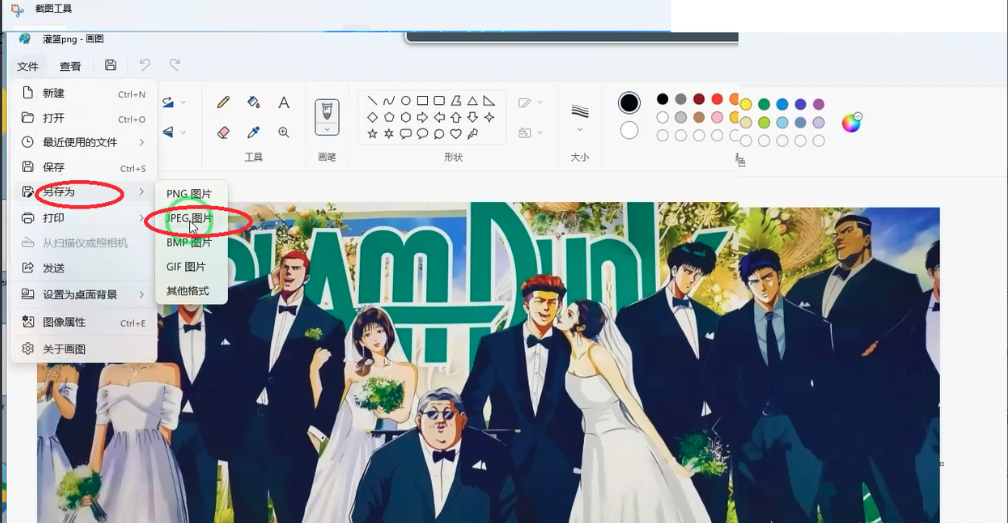
Task: Choose the Cloud callout shape
Action: [439, 134]
